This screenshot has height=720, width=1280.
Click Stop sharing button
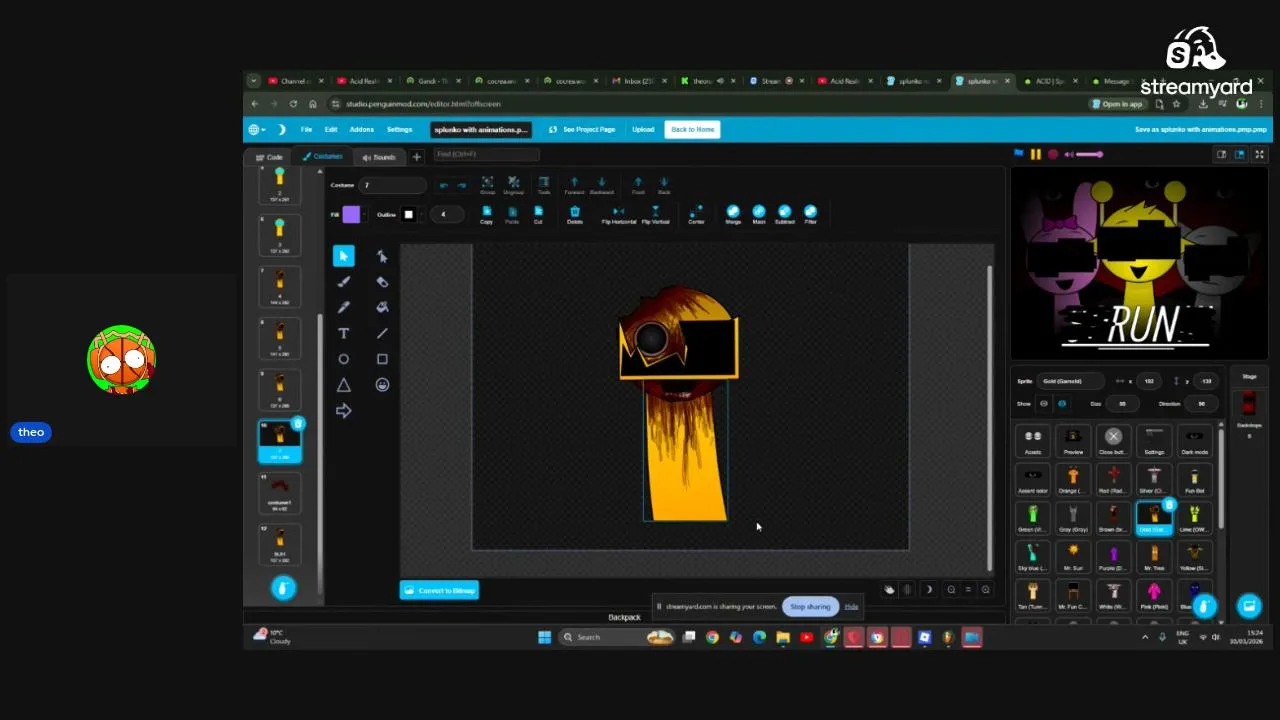point(810,606)
